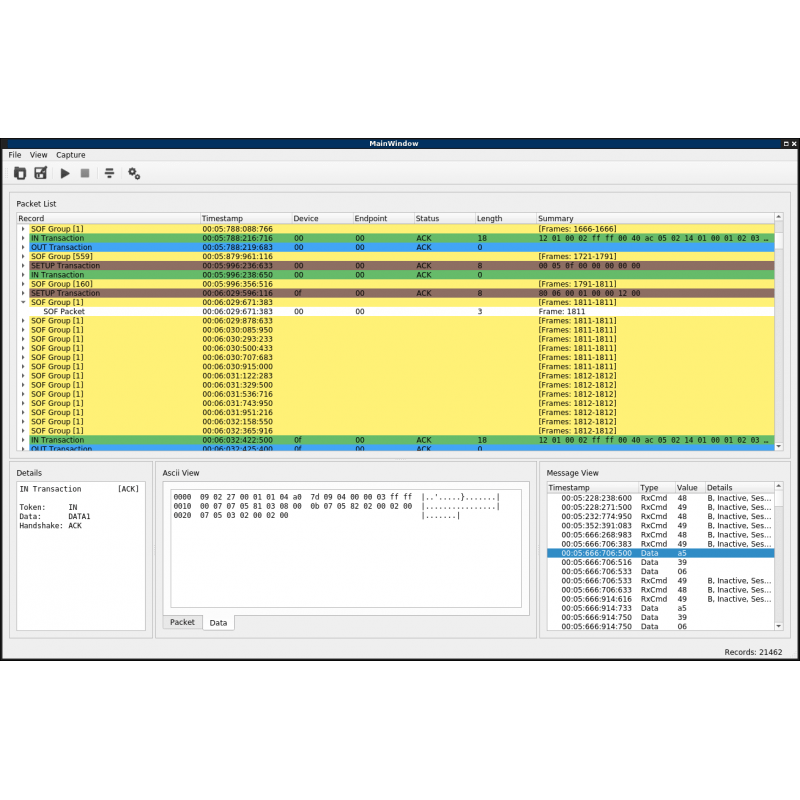Open the Capture menu
The height and width of the screenshot is (800, 800).
click(70, 155)
